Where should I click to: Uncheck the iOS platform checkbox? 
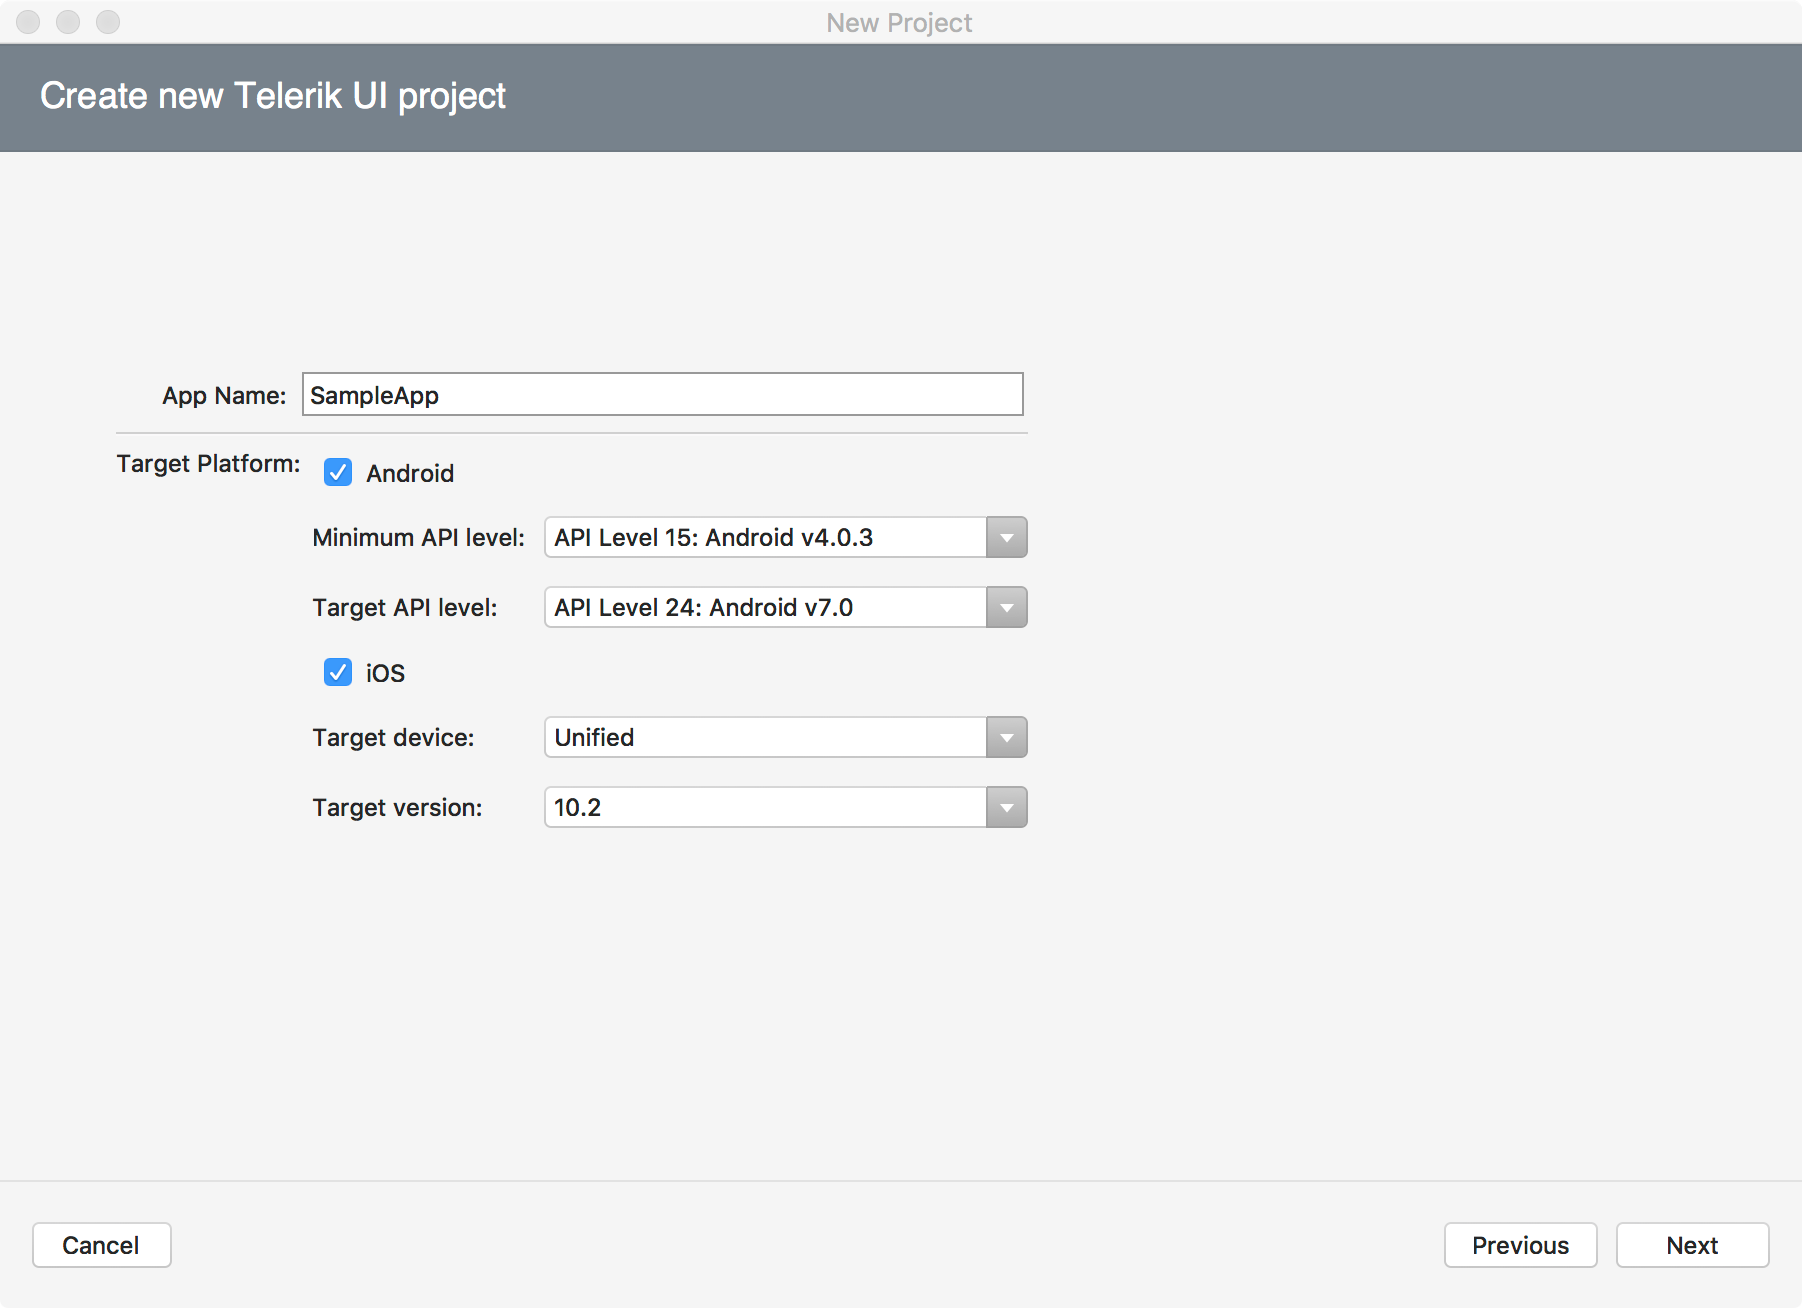coord(338,672)
